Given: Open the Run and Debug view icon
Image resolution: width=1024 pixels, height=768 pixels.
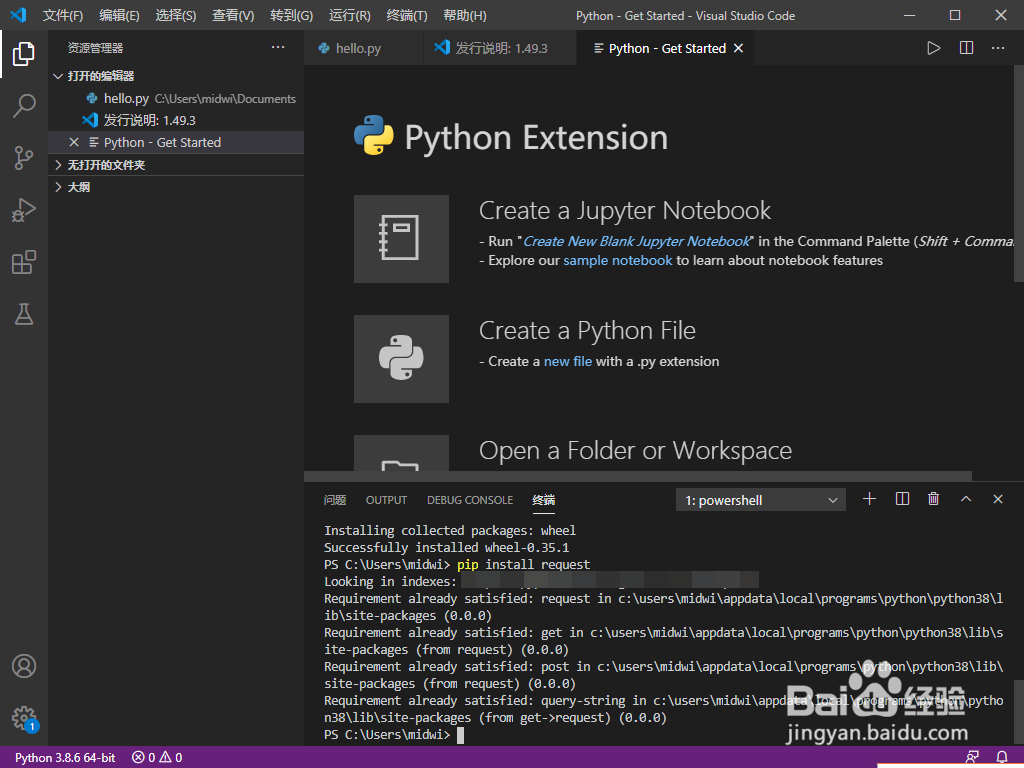Looking at the screenshot, I should (24, 210).
